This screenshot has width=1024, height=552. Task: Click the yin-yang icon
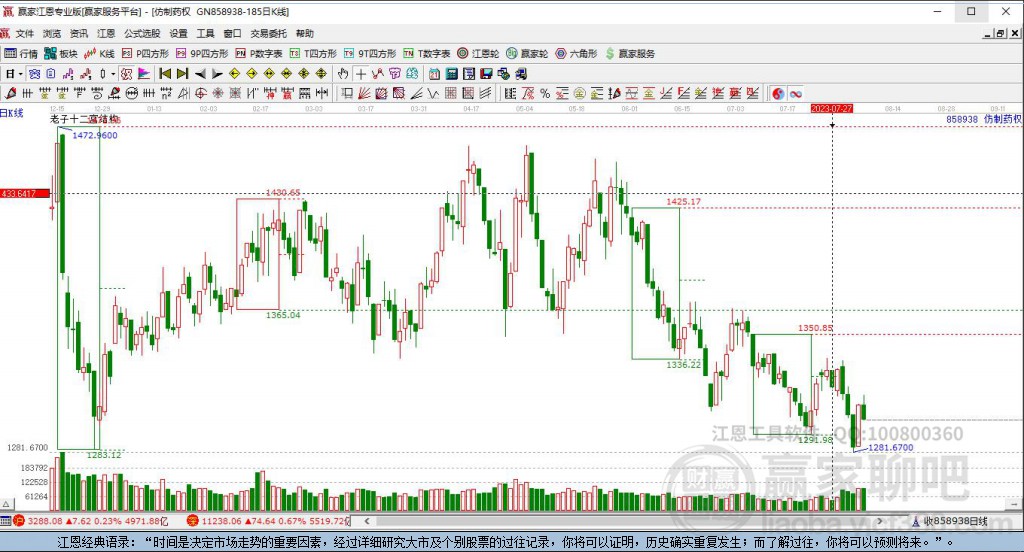(778, 93)
